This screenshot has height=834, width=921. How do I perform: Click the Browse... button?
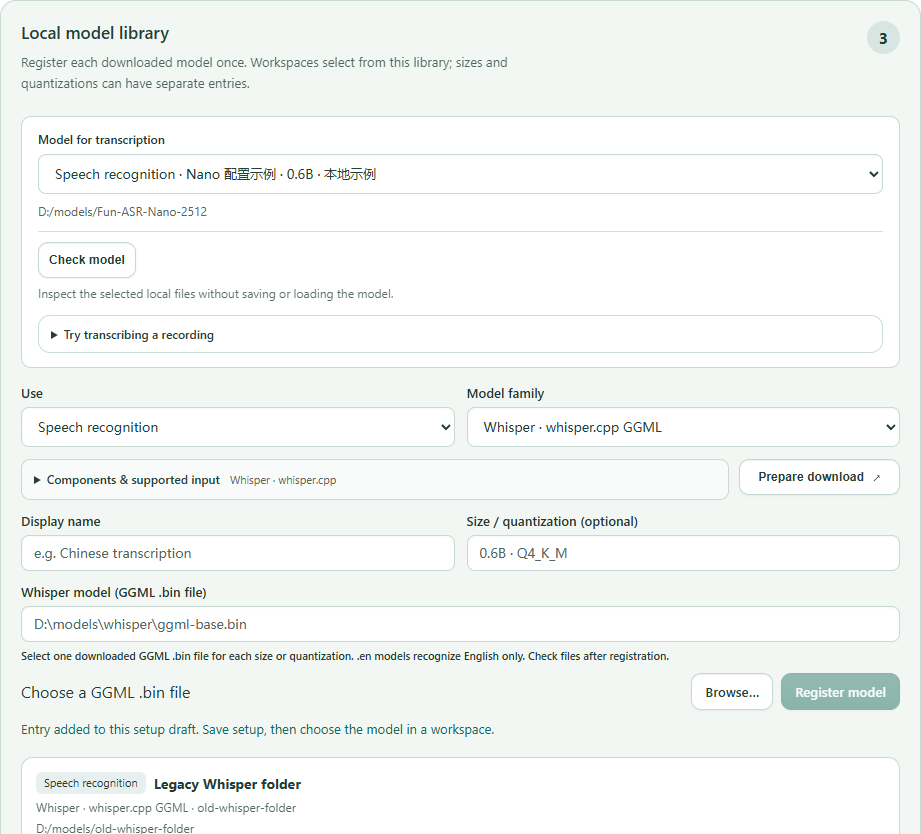point(732,692)
